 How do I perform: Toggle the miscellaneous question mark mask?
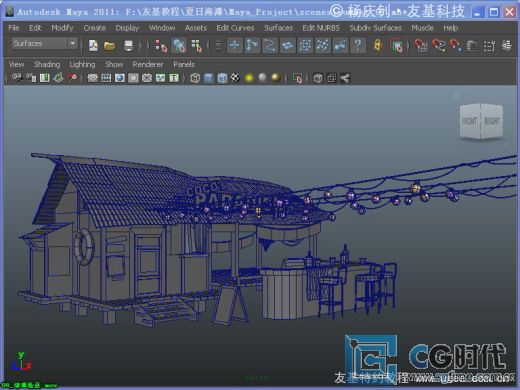(x=358, y=45)
